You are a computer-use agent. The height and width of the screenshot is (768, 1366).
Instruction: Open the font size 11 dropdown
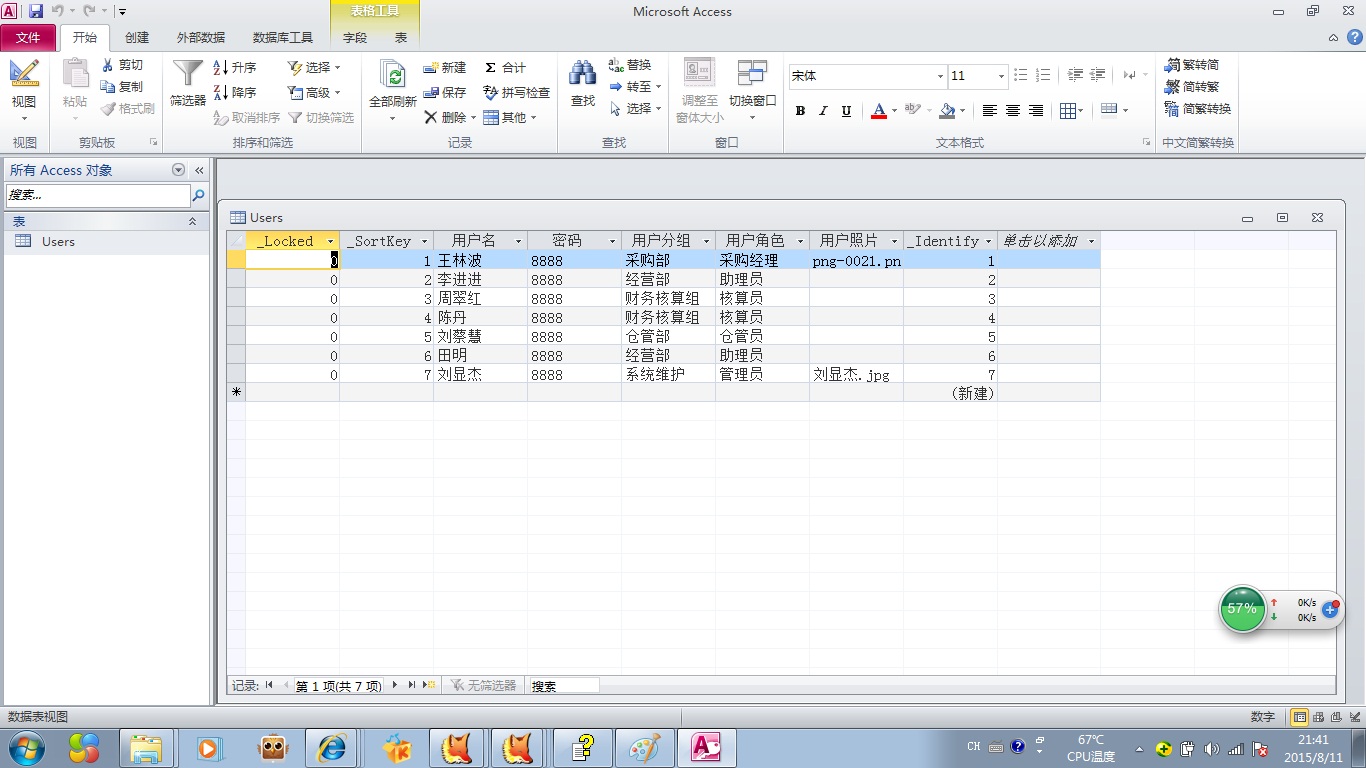[1001, 76]
